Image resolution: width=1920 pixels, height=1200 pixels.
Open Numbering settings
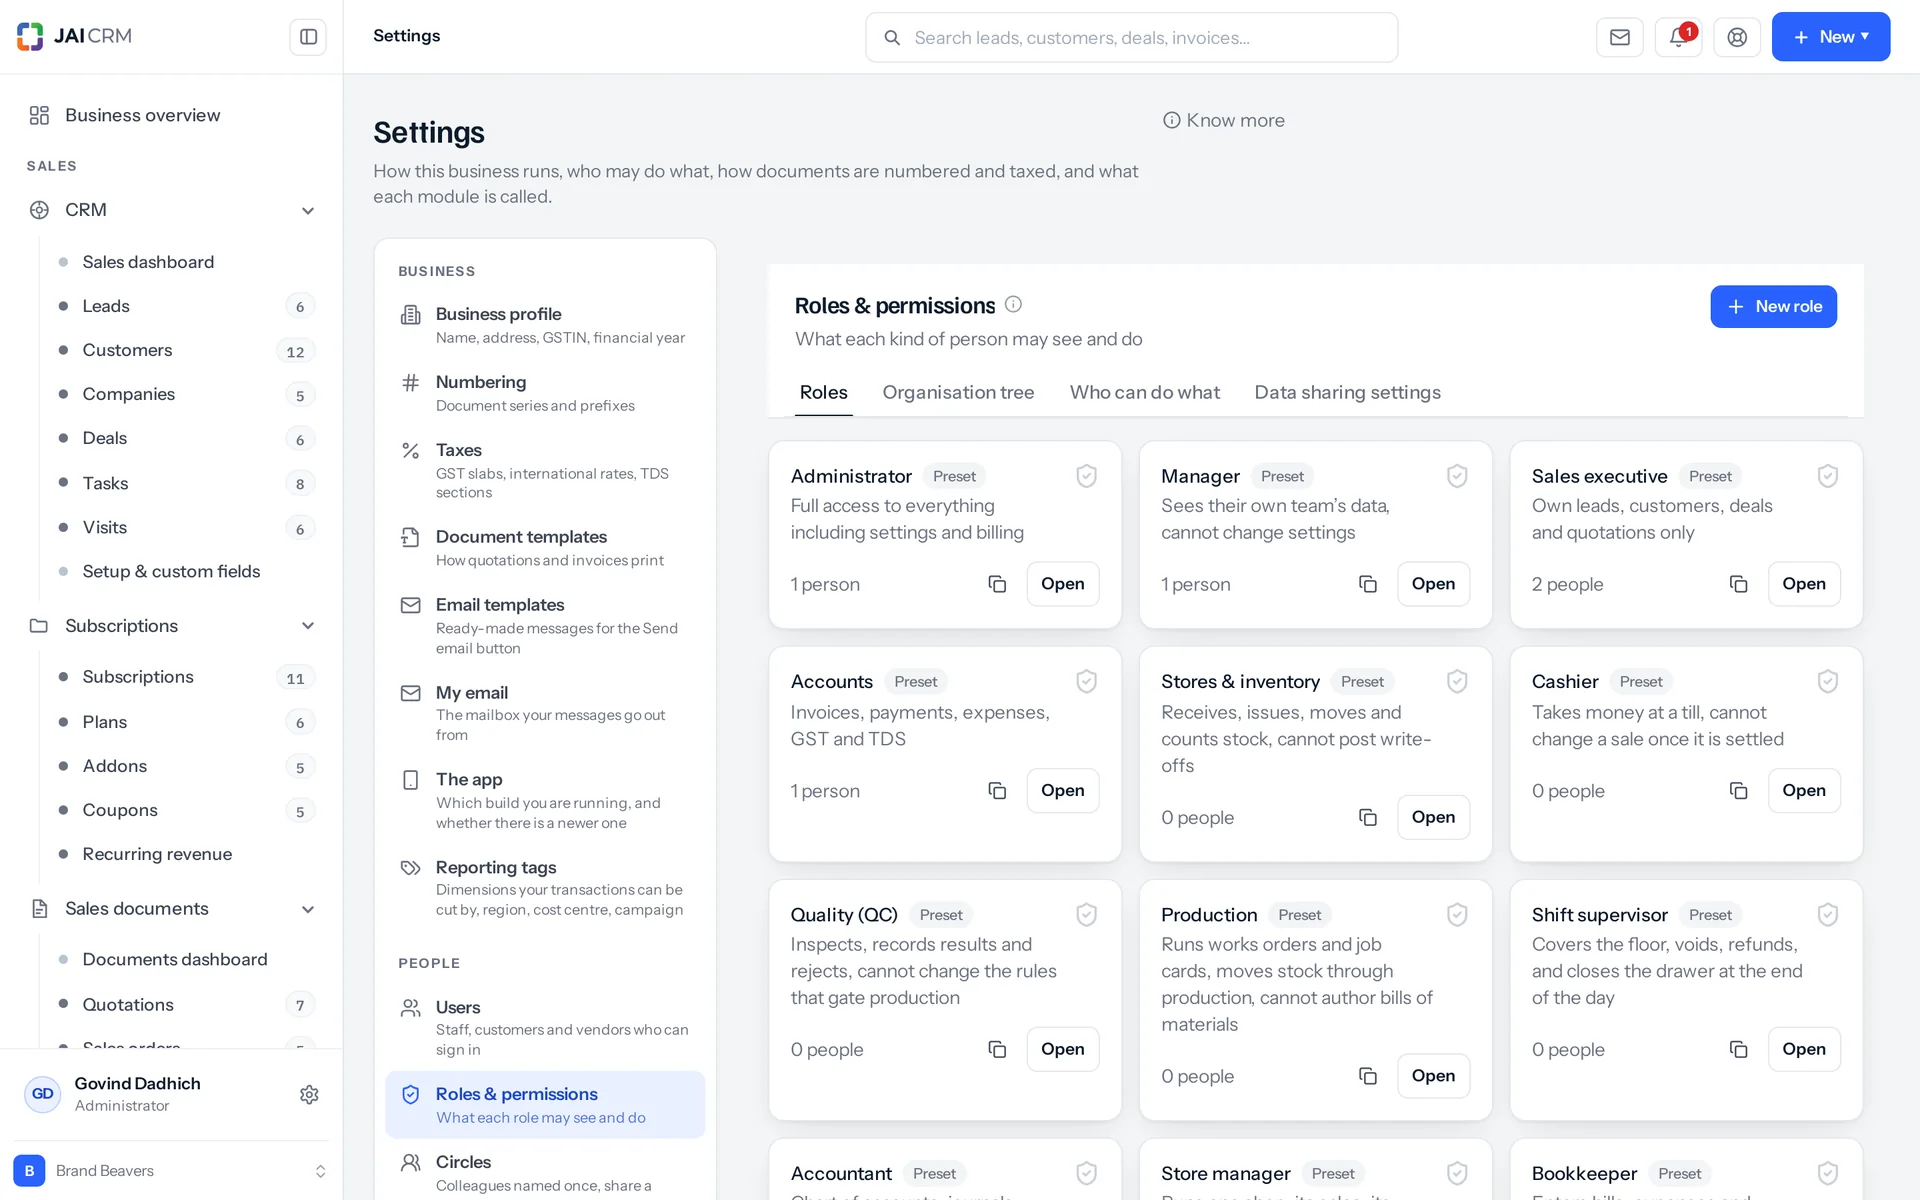pyautogui.click(x=545, y=393)
